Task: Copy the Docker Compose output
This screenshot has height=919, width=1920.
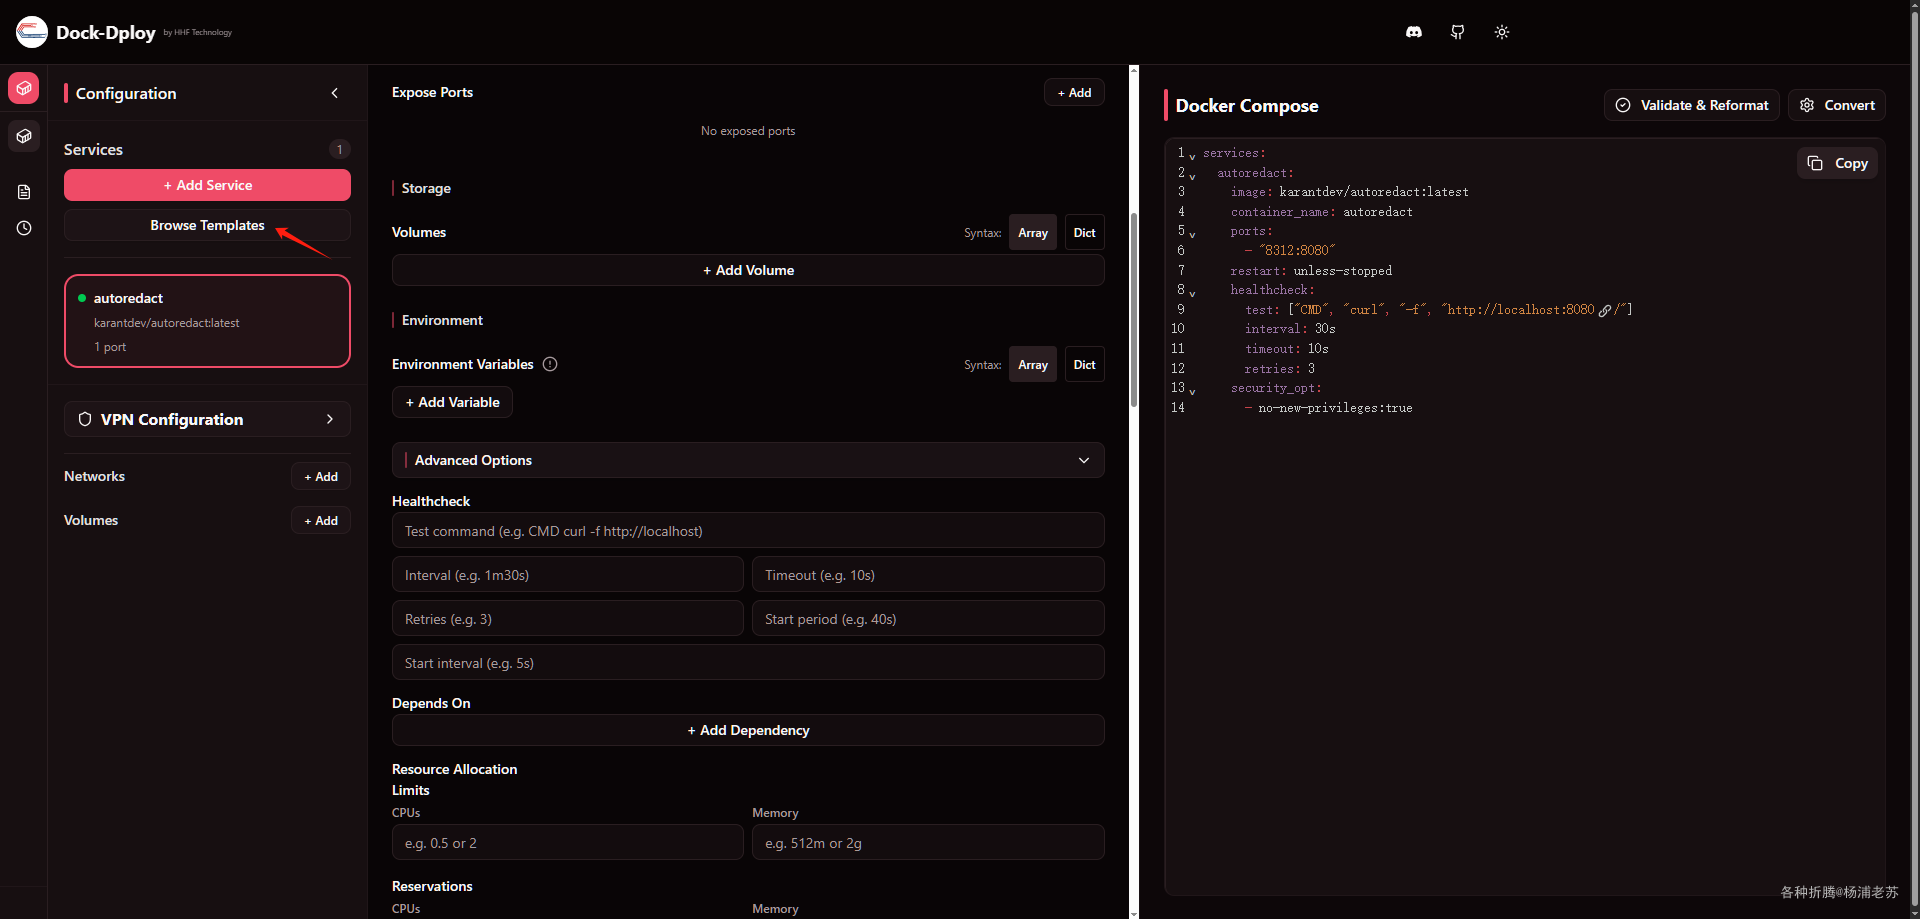Action: point(1837,163)
